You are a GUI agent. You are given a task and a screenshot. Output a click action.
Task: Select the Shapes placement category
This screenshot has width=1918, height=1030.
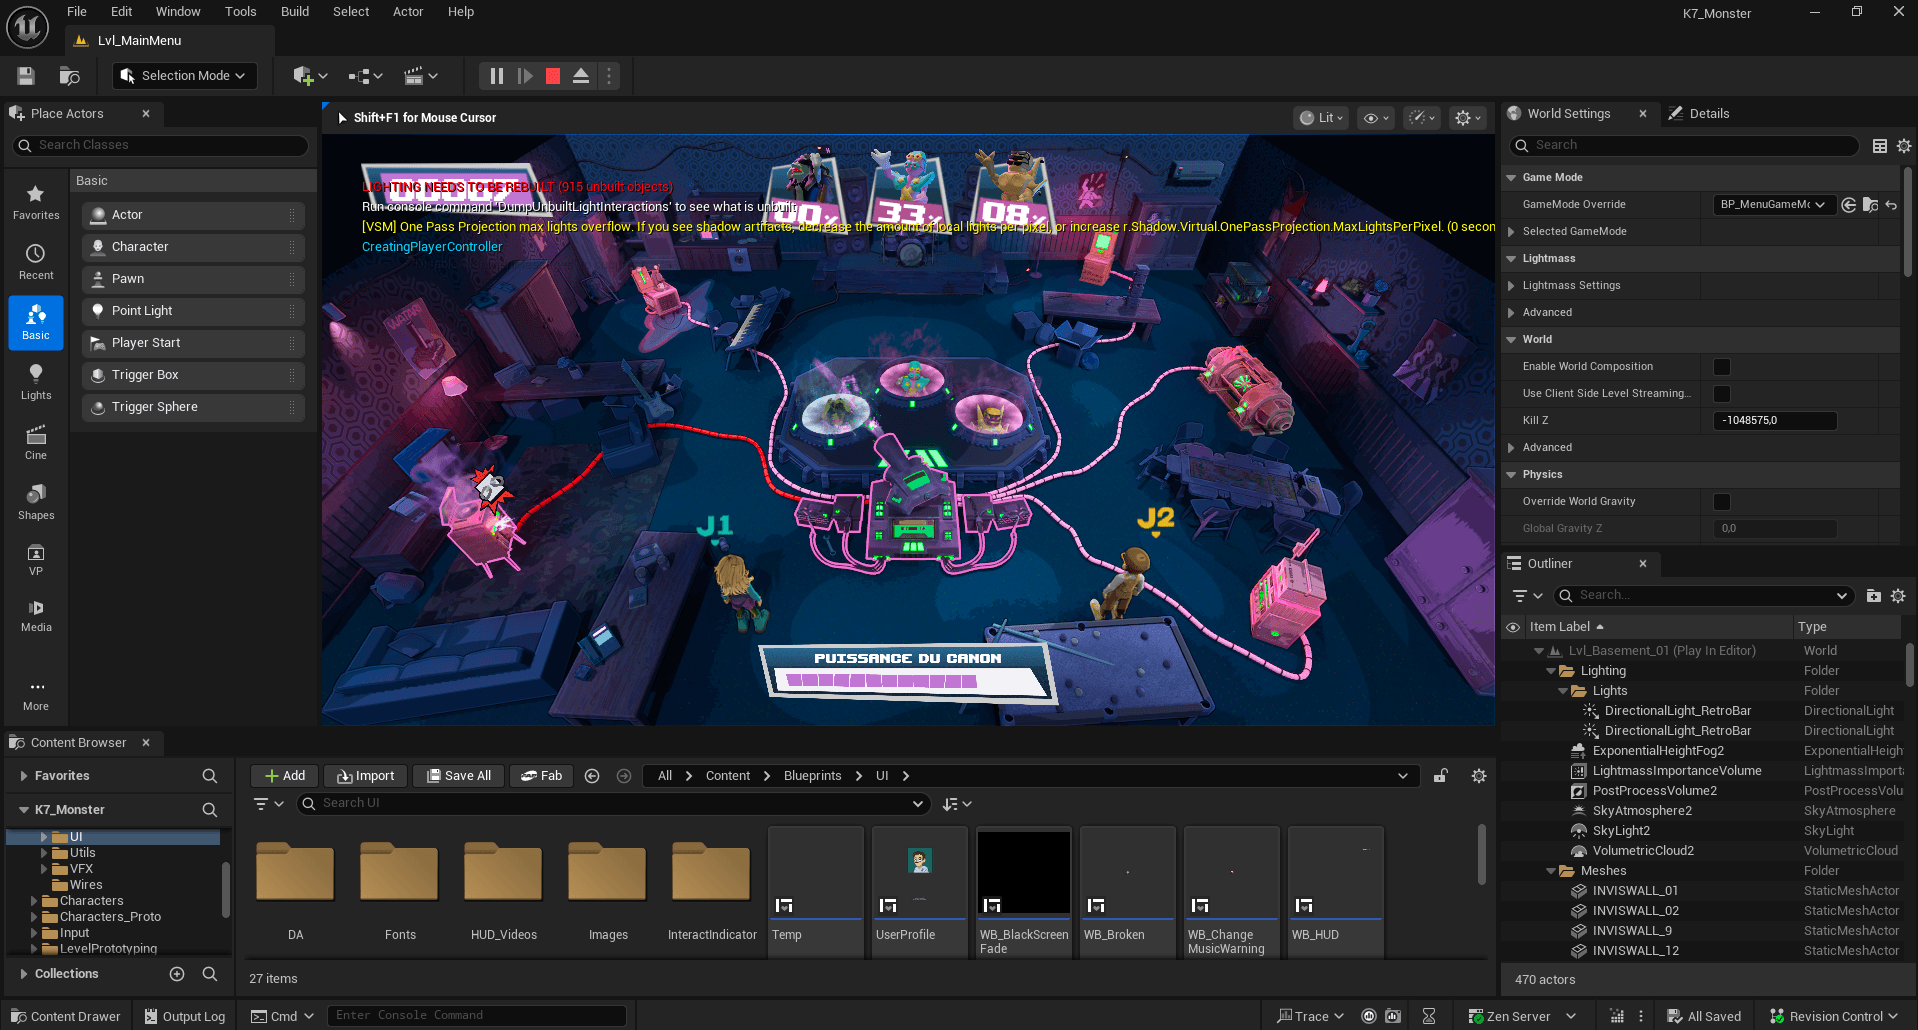pos(35,502)
